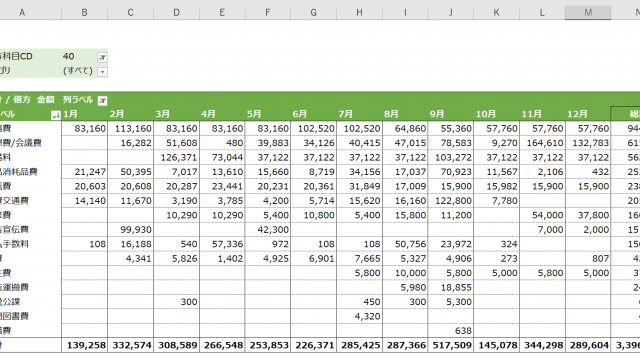Click the 1月 column label cell
Image resolution: width=640 pixels, height=360 pixels.
84,114
